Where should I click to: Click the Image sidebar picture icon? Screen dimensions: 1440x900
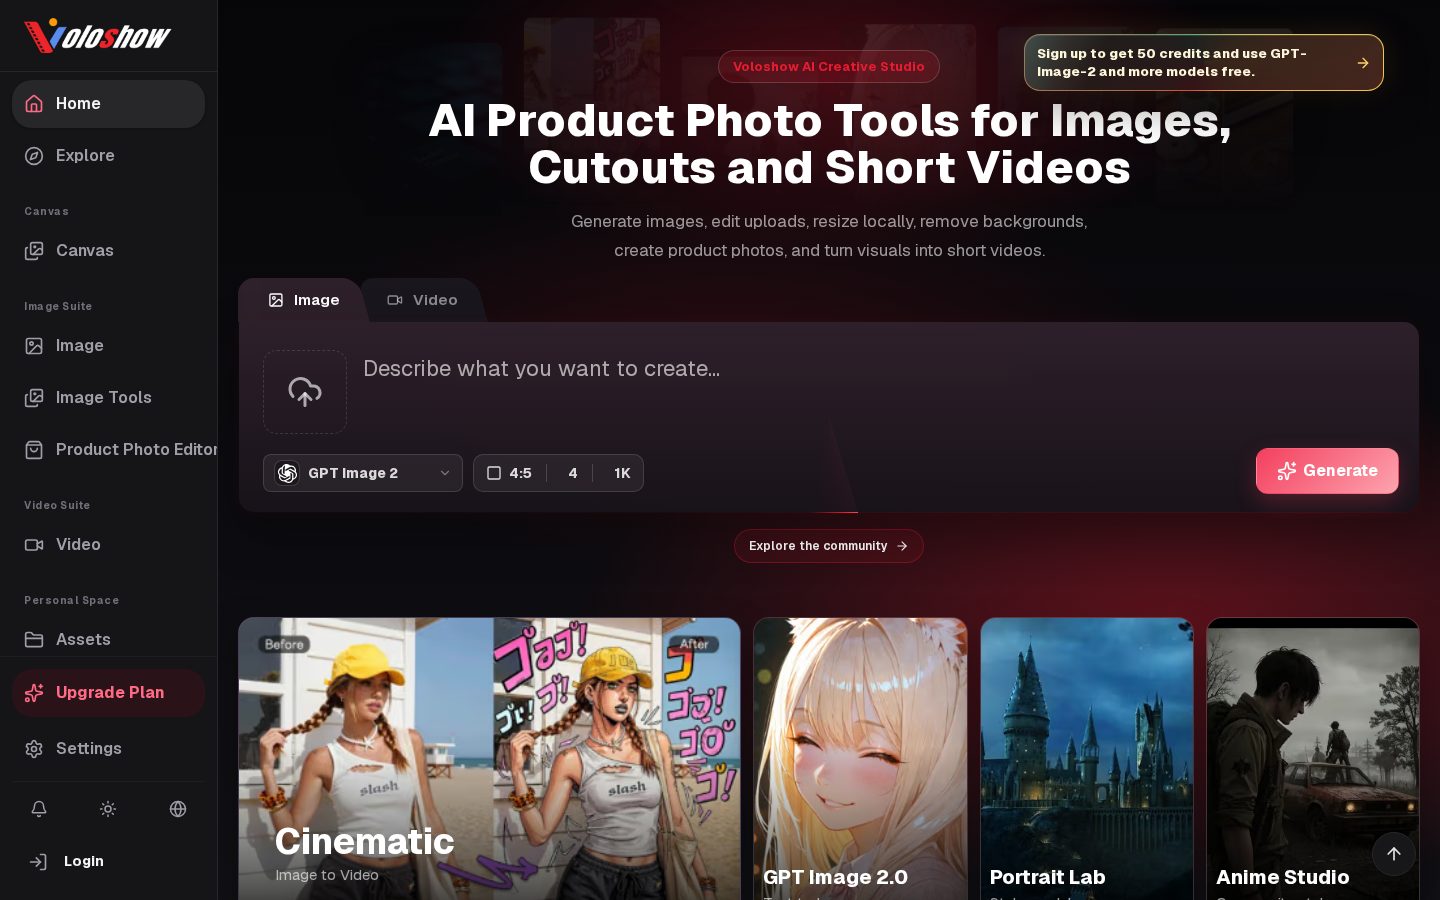(34, 346)
